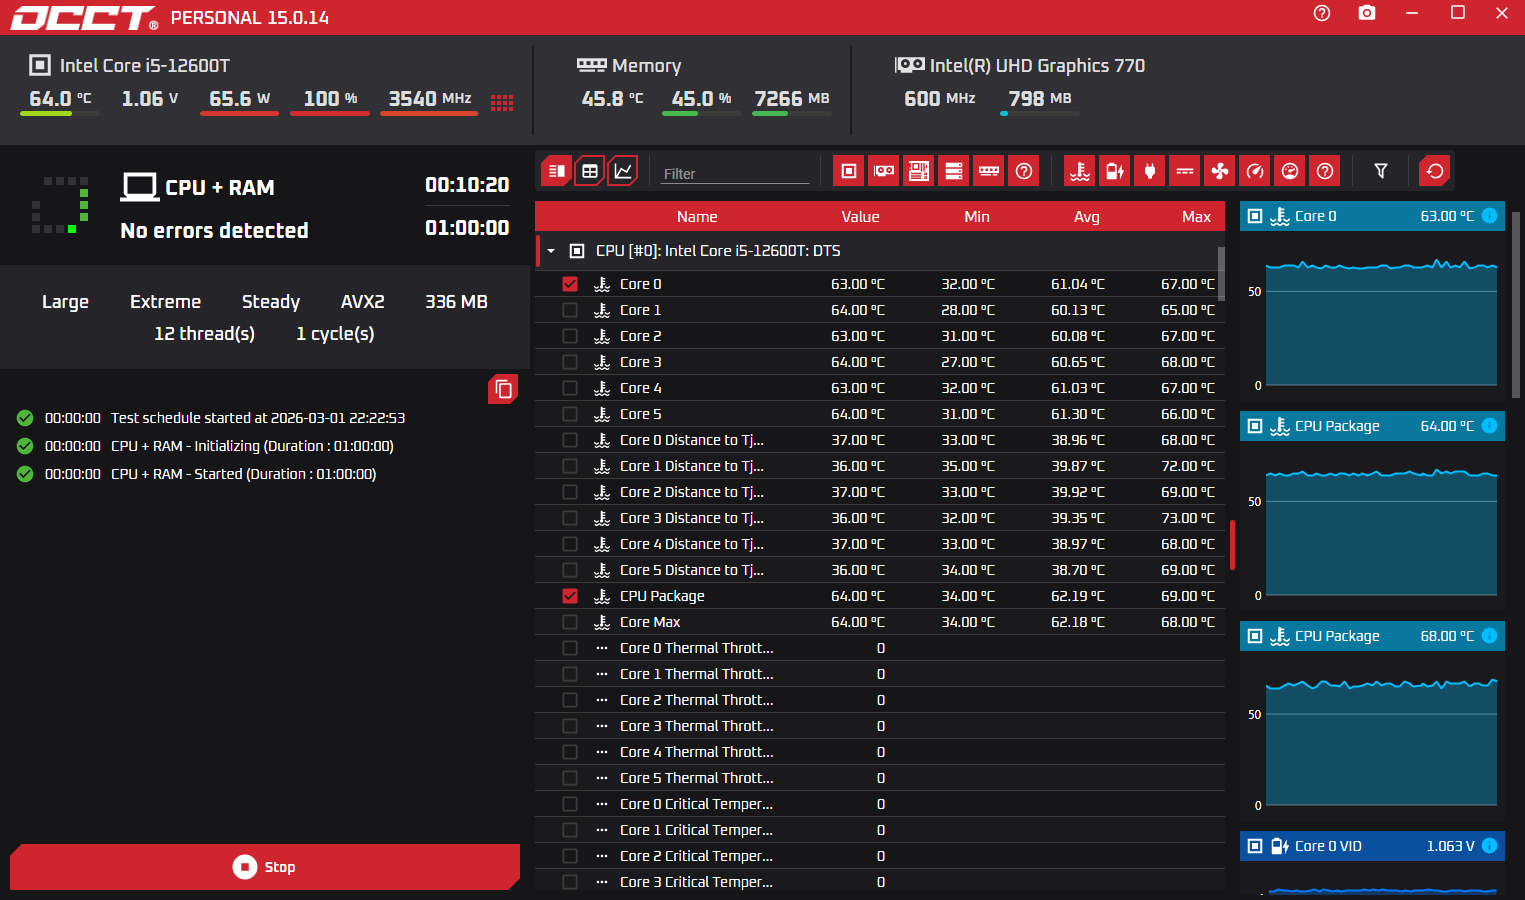This screenshot has height=900, width=1525.
Task: Stop the running CPU + RAM test
Action: tap(265, 867)
